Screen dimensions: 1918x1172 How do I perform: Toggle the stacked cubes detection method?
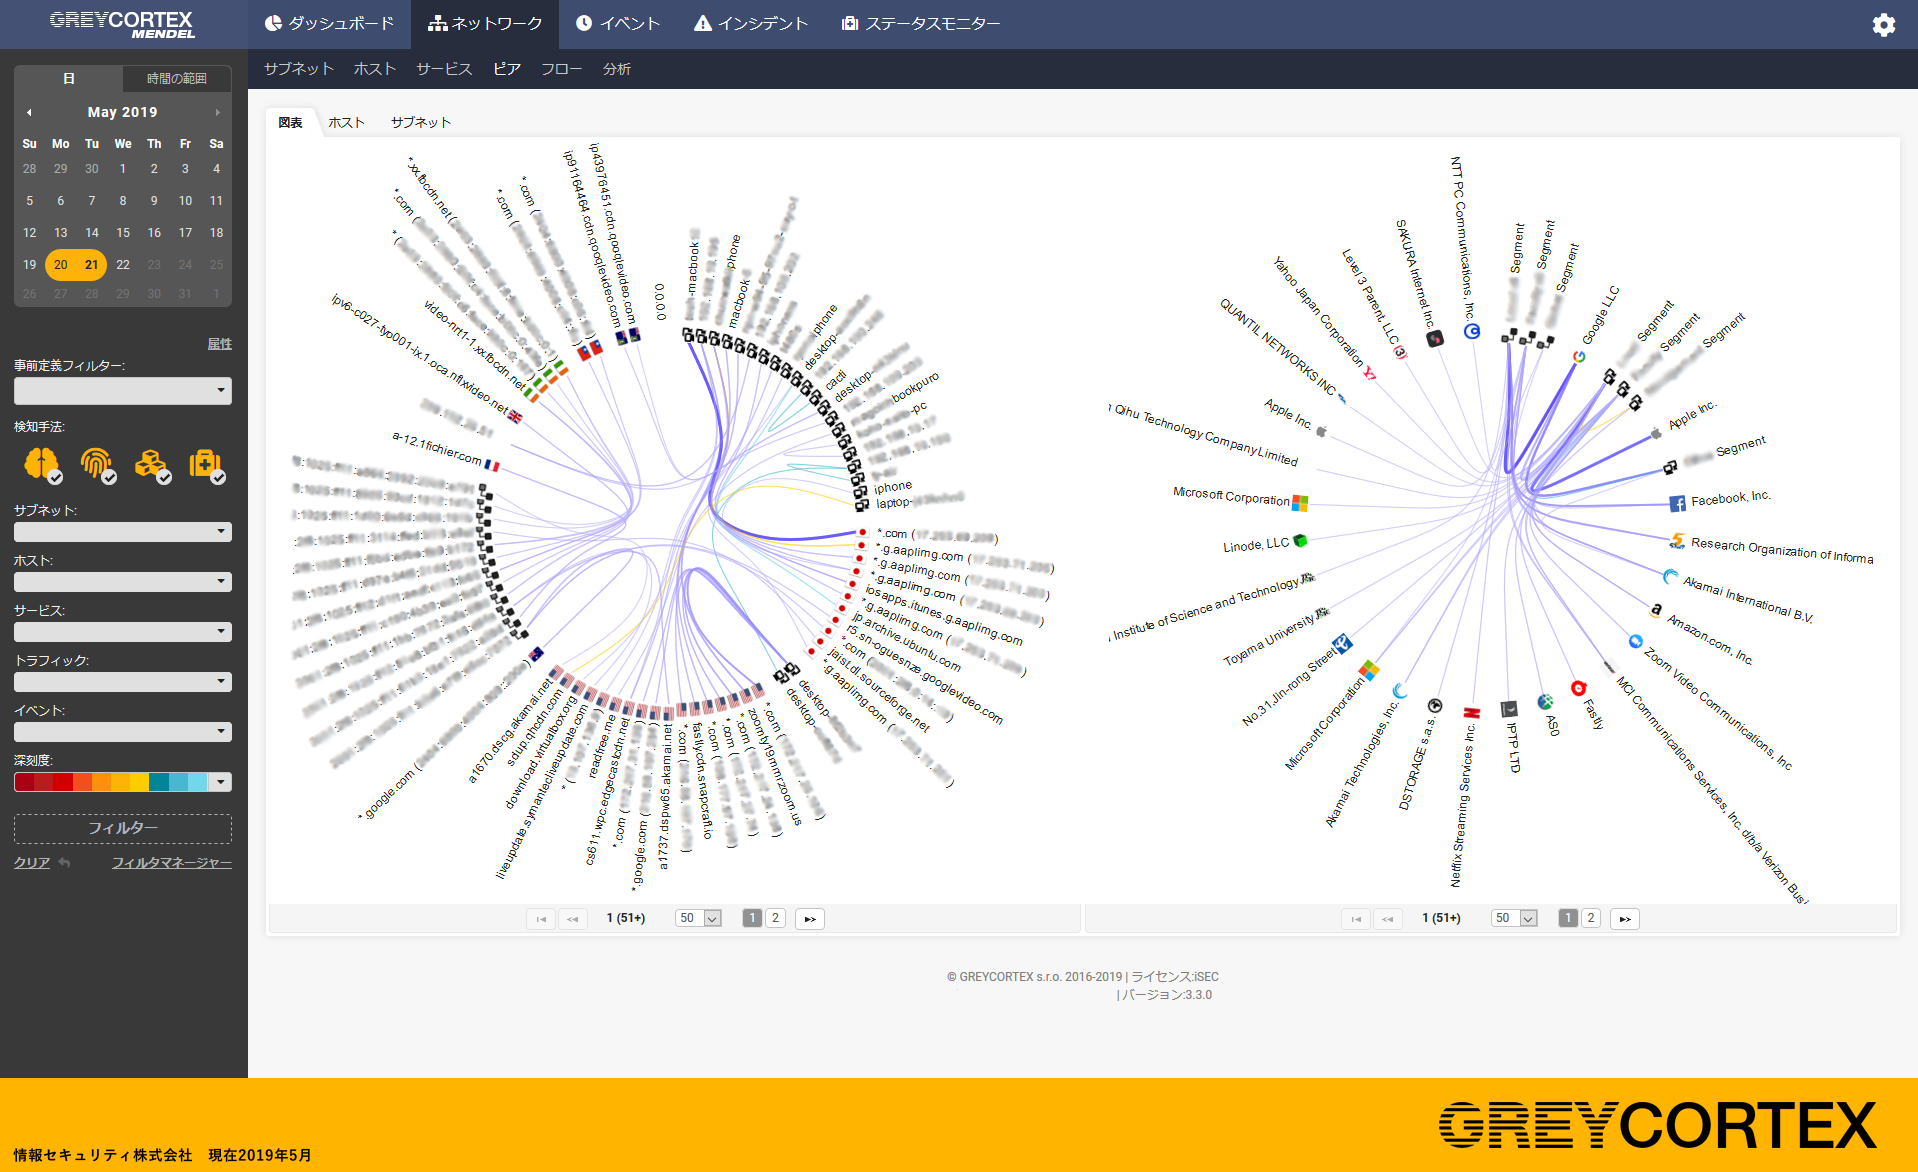click(152, 464)
